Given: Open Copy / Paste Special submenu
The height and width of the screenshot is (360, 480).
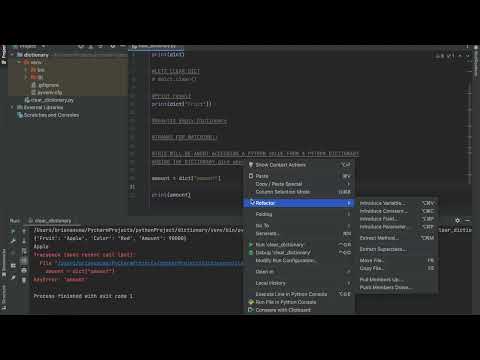Looking at the screenshot, I should 299,184.
